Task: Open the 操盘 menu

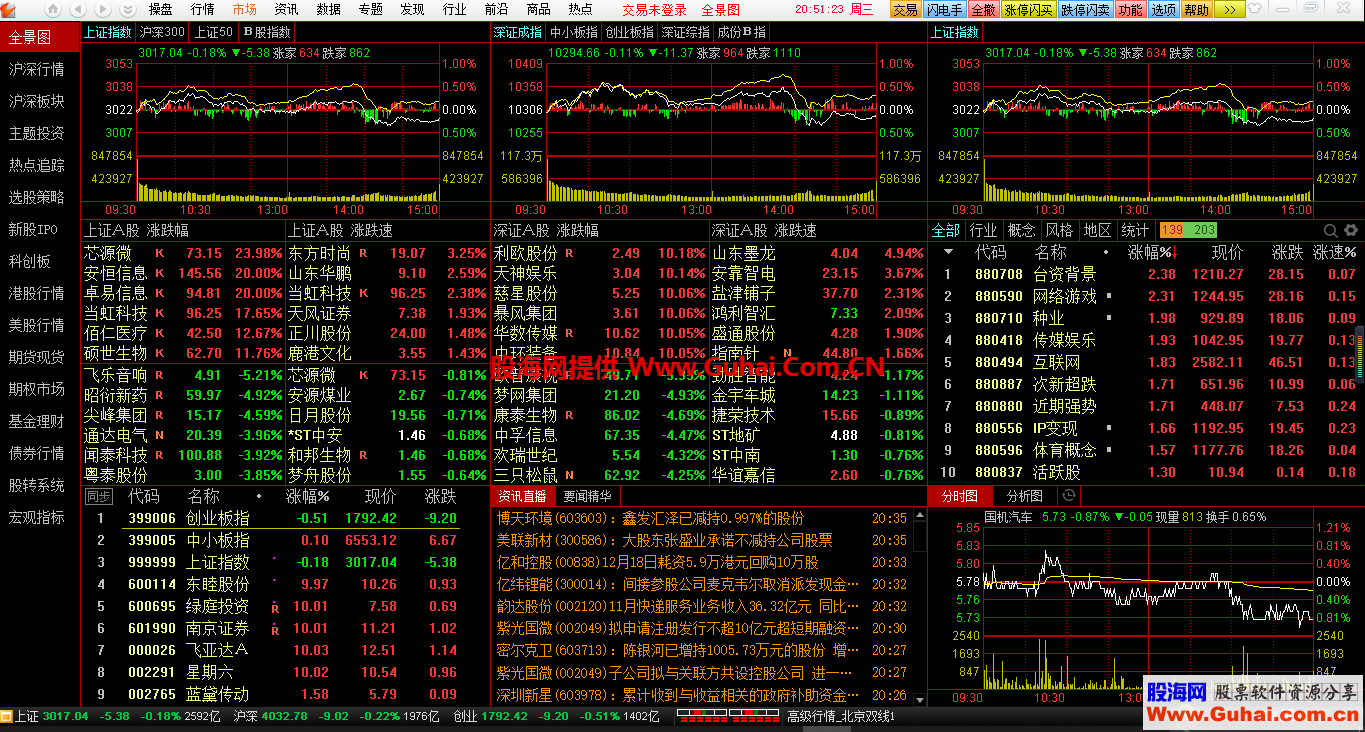Action: click(160, 9)
